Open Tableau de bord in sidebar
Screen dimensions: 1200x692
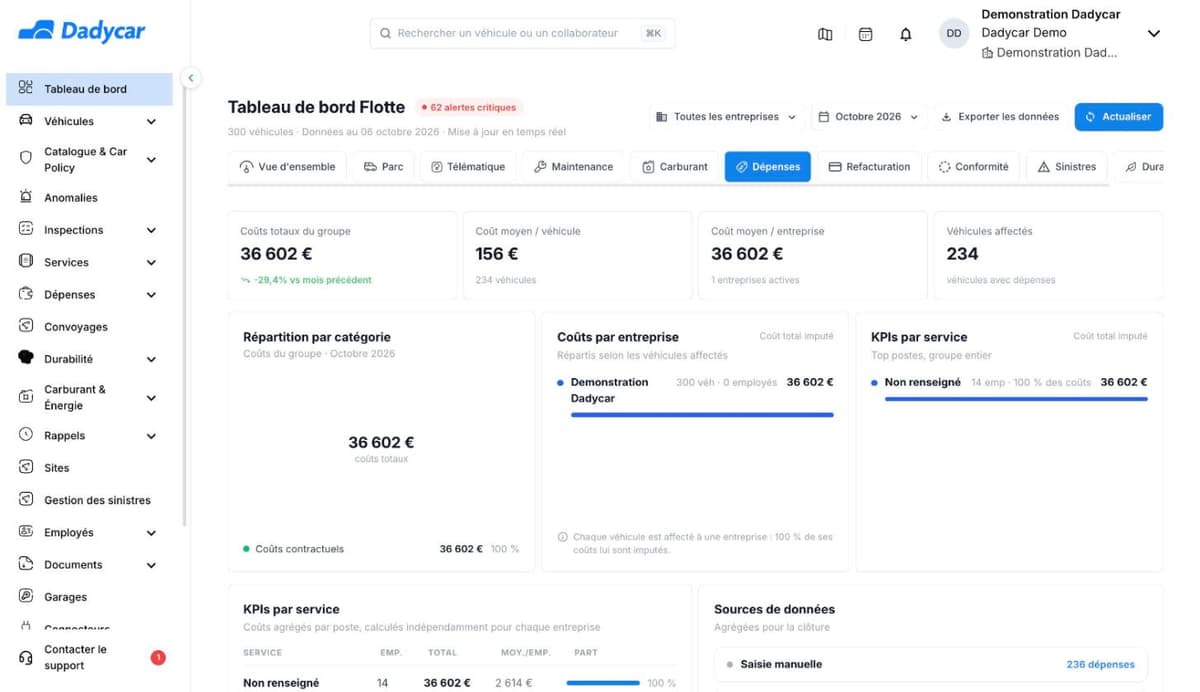coord(90,89)
